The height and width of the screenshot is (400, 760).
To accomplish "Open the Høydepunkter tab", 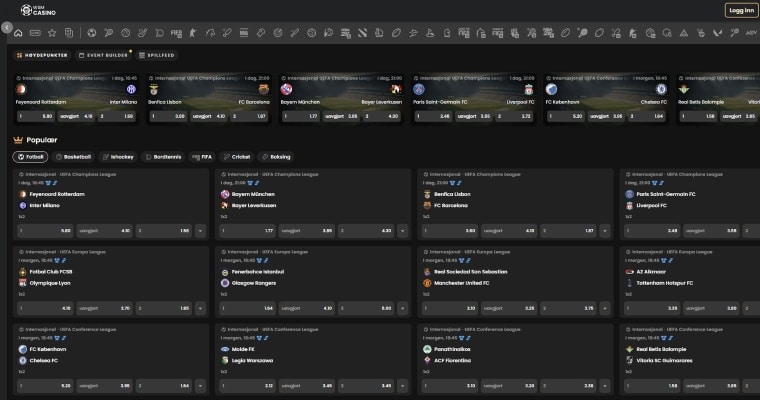I will [x=42, y=55].
